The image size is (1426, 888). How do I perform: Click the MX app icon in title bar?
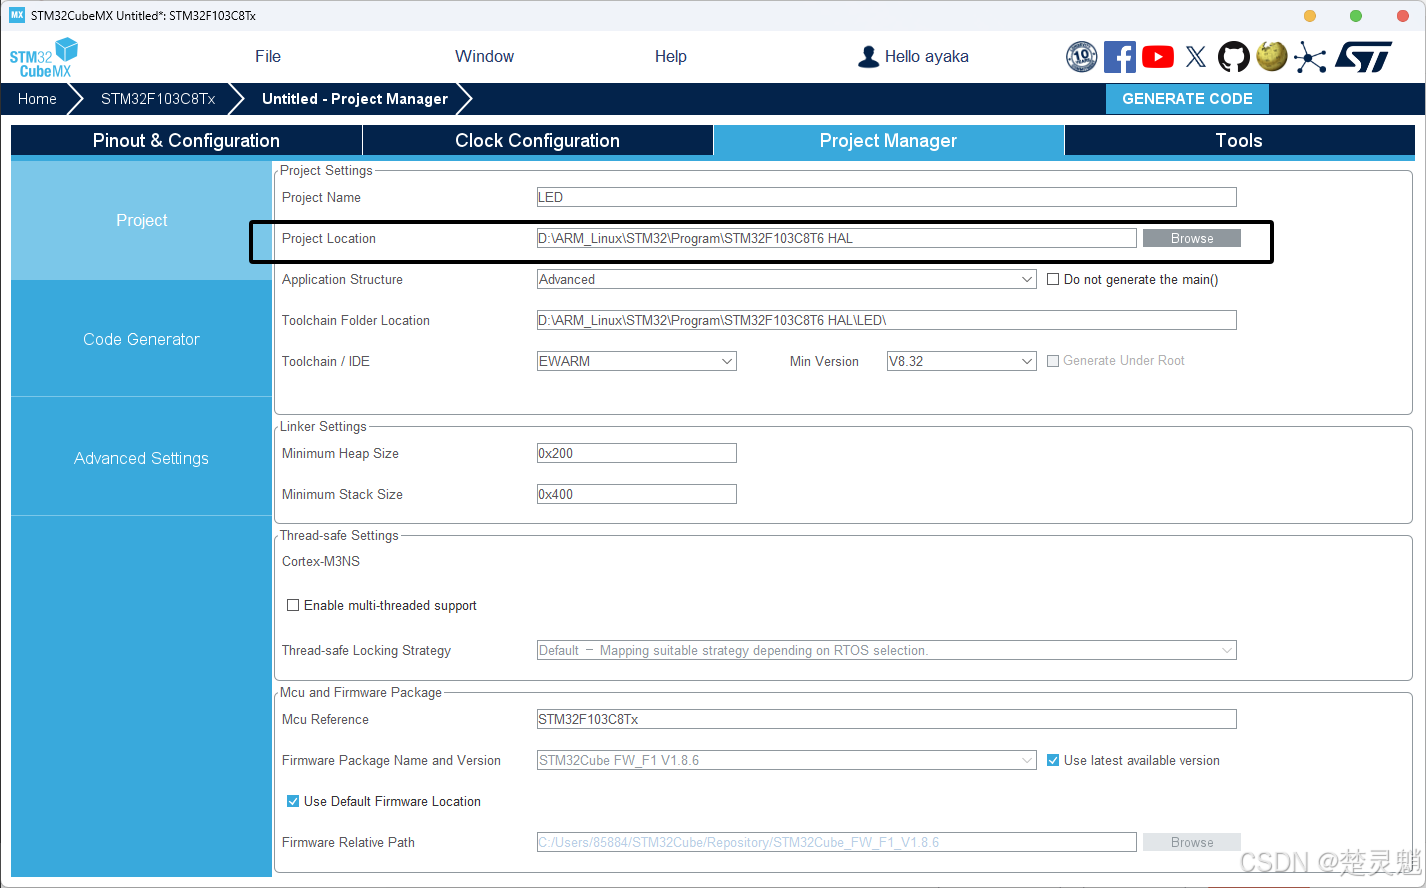pyautogui.click(x=17, y=15)
